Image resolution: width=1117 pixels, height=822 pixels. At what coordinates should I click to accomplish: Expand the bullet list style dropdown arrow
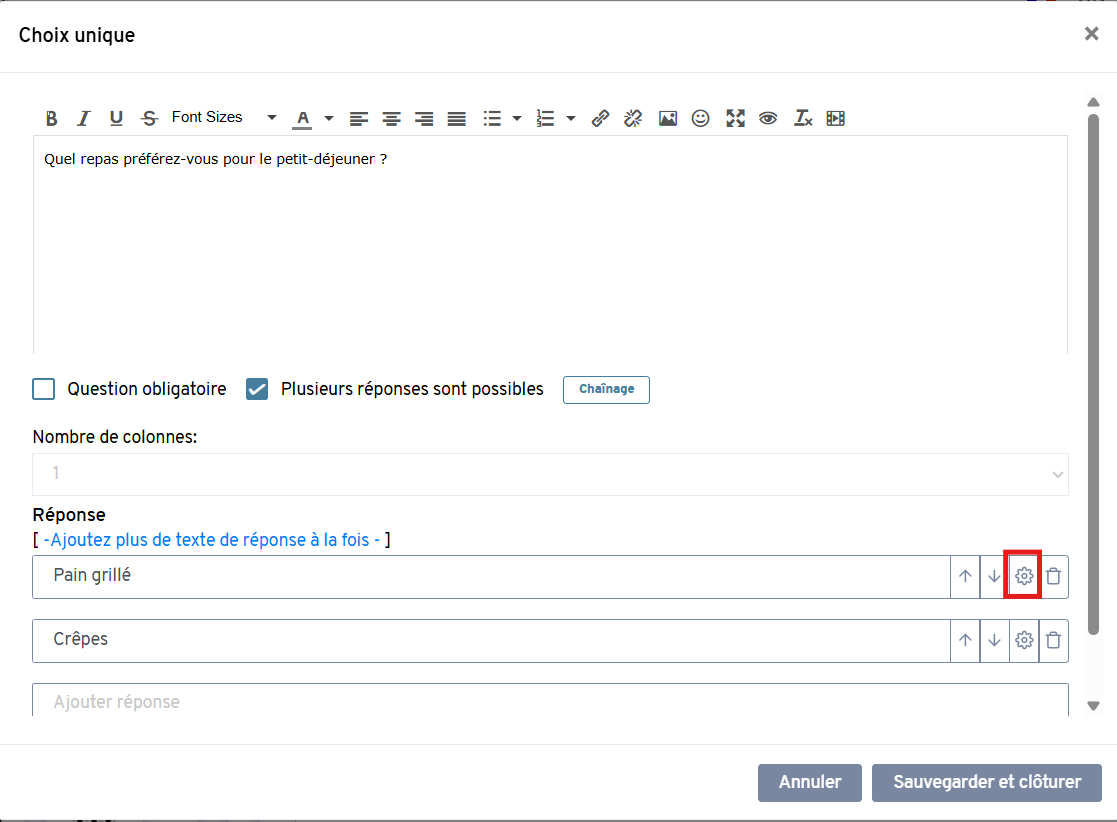click(517, 118)
